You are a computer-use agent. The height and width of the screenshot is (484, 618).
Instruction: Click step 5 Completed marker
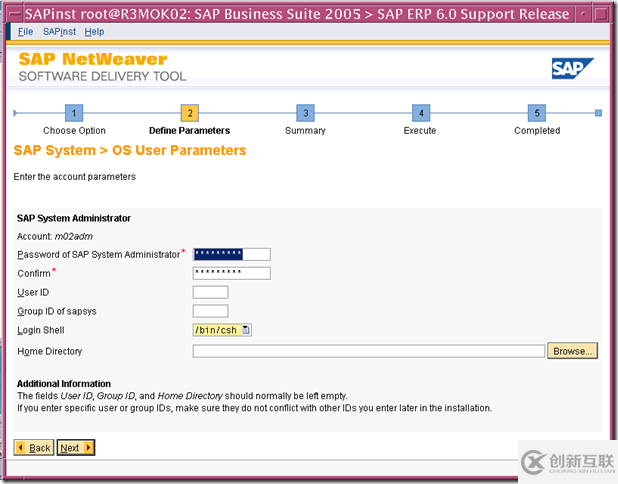(x=537, y=113)
